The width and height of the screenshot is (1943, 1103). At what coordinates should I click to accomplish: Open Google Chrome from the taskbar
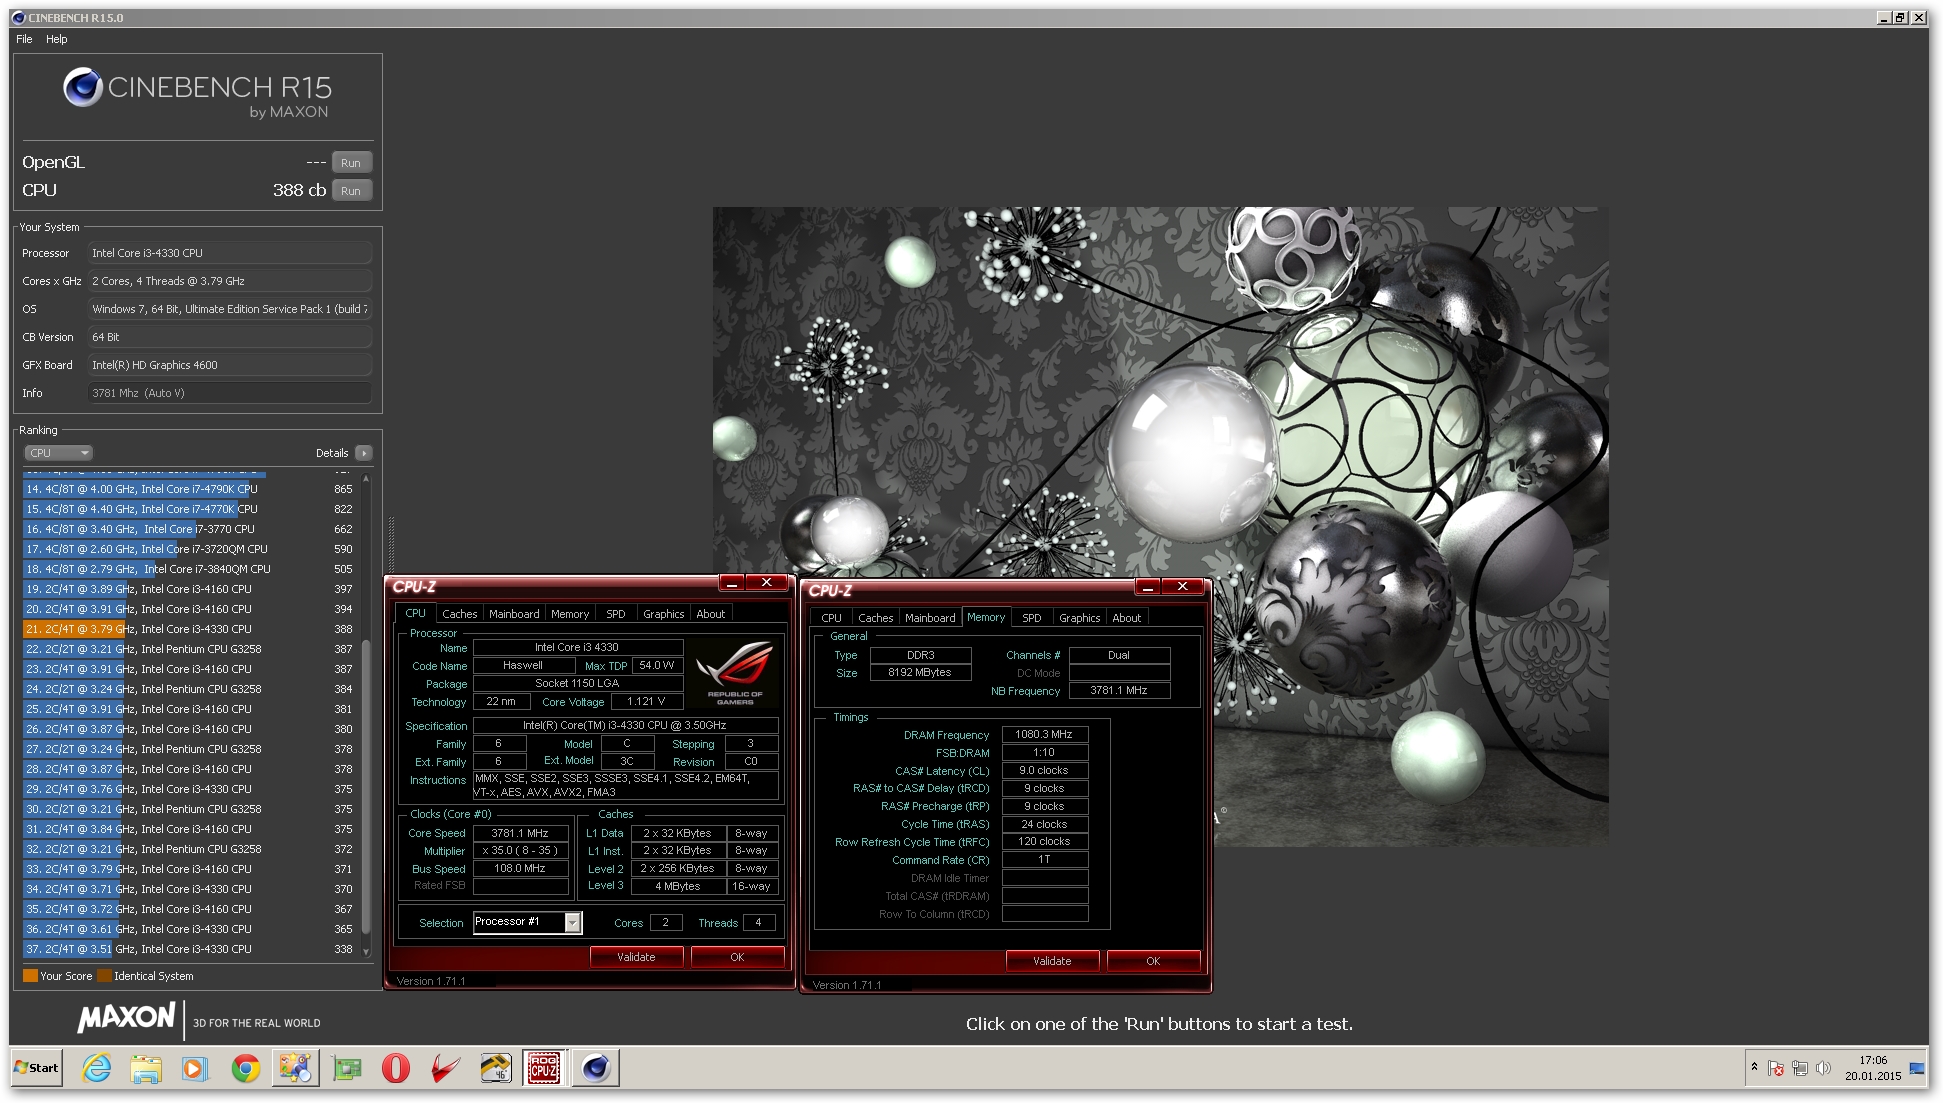[245, 1068]
